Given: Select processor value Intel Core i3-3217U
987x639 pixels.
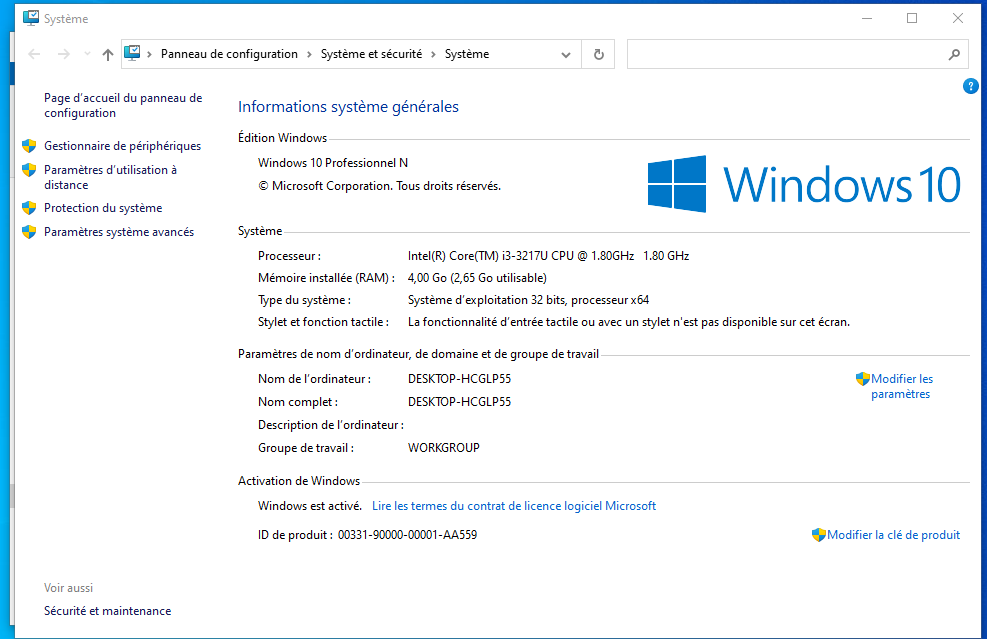Looking at the screenshot, I should point(548,256).
